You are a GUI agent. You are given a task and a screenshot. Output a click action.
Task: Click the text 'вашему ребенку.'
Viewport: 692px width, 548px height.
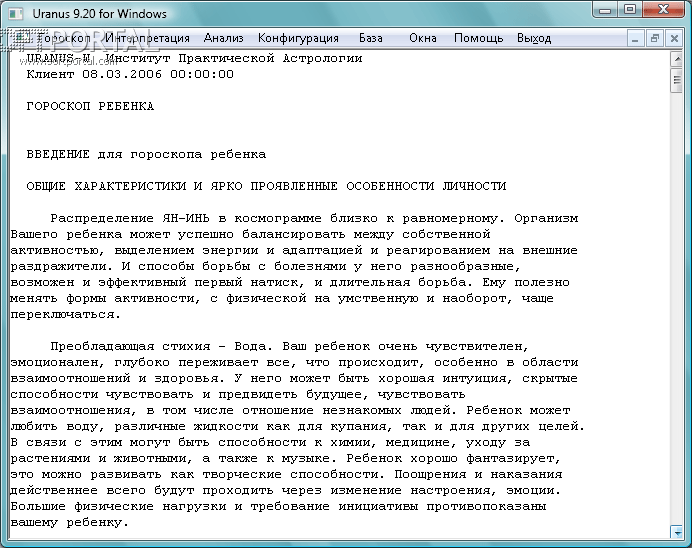point(69,523)
